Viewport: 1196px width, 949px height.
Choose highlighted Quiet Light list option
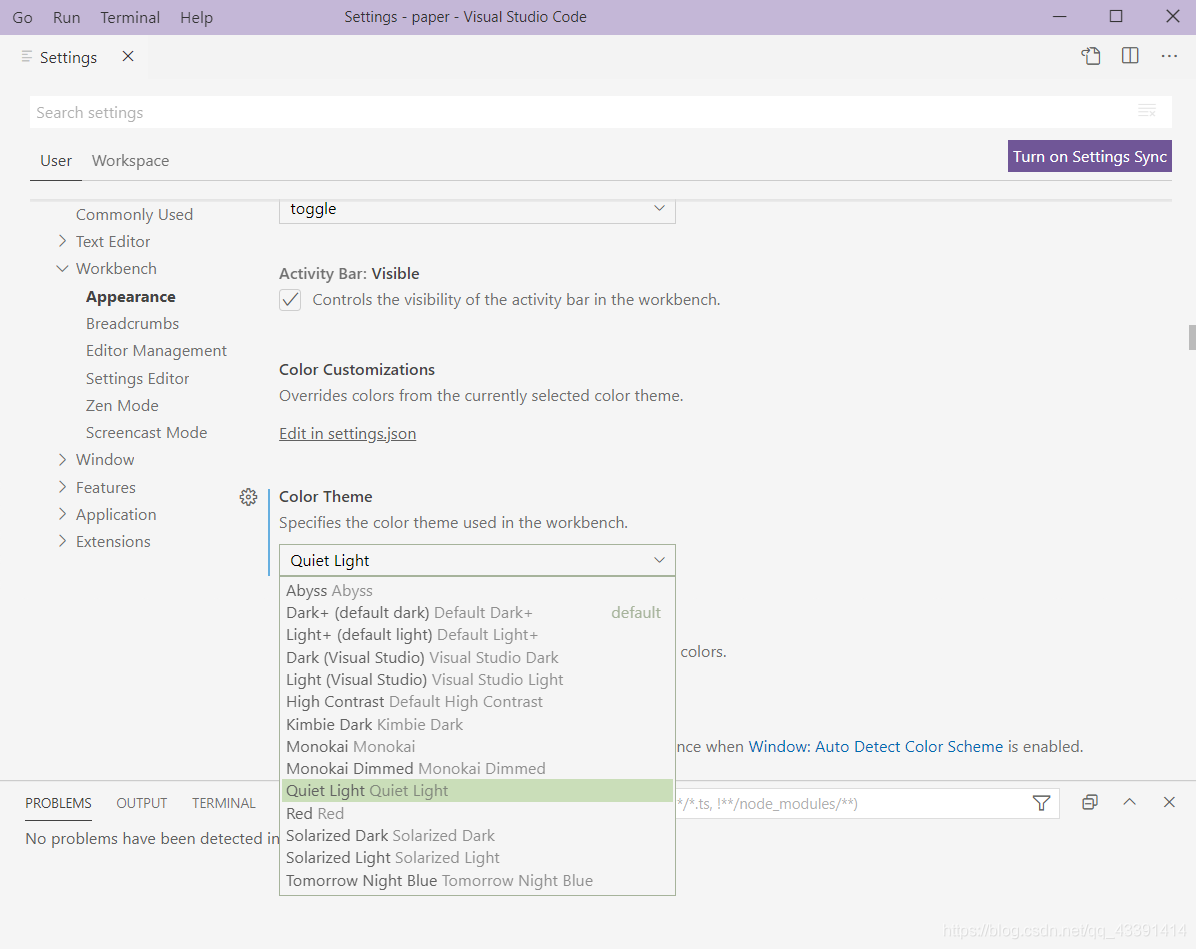click(477, 791)
